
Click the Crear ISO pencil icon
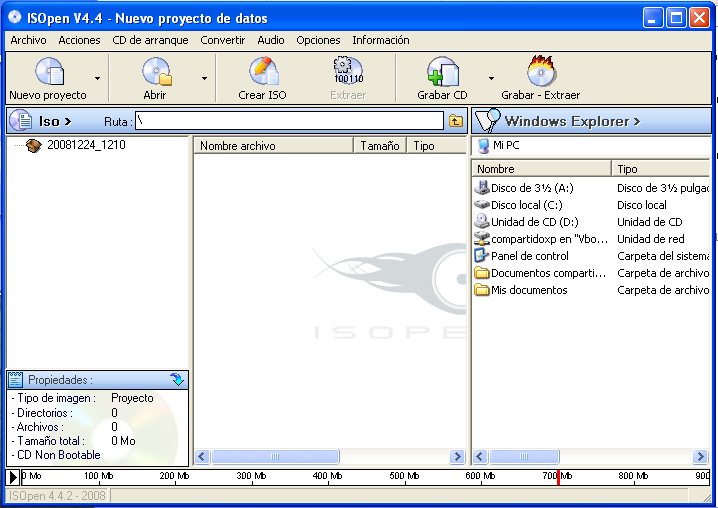pos(264,71)
